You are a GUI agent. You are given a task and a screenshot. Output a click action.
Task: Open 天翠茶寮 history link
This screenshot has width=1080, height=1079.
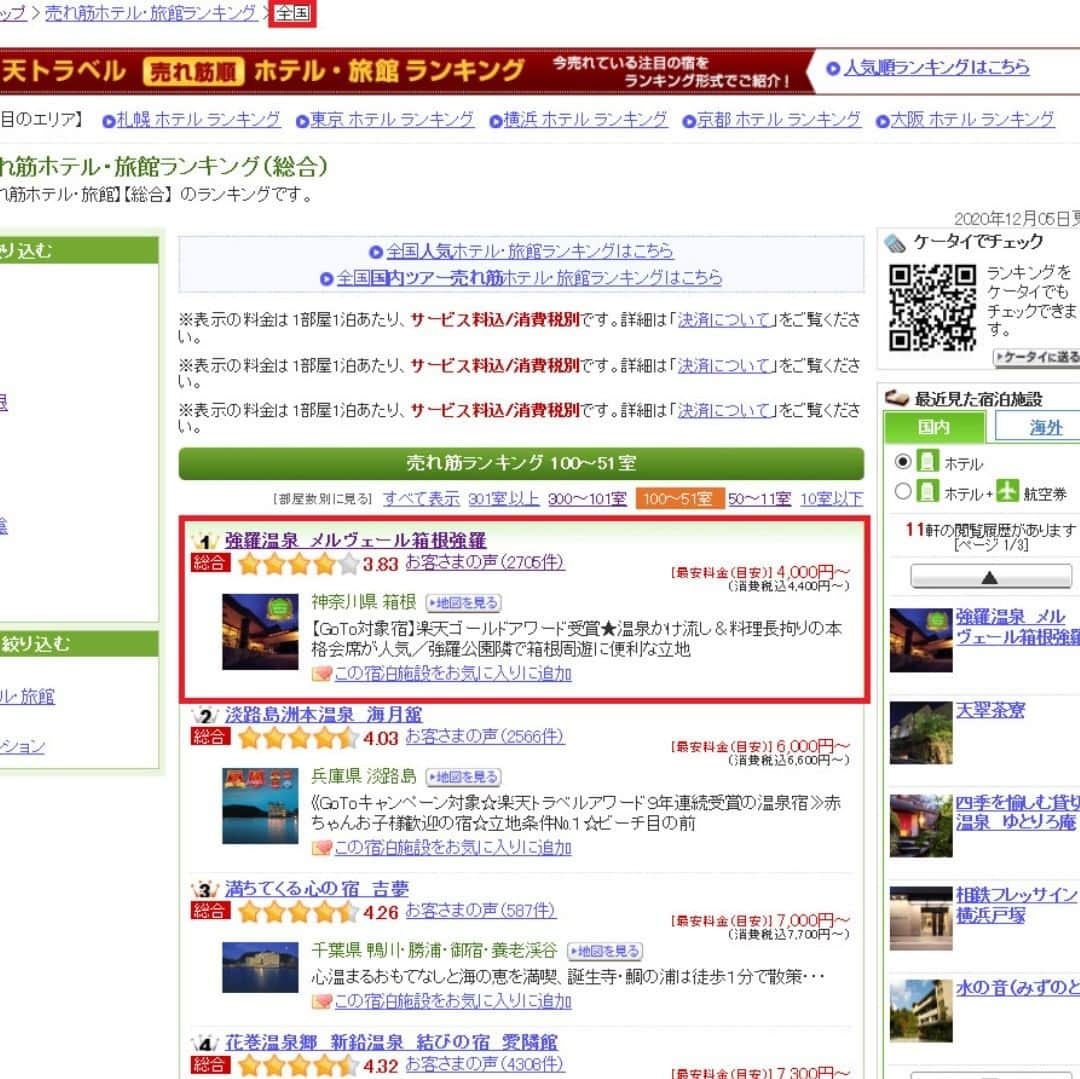click(990, 711)
